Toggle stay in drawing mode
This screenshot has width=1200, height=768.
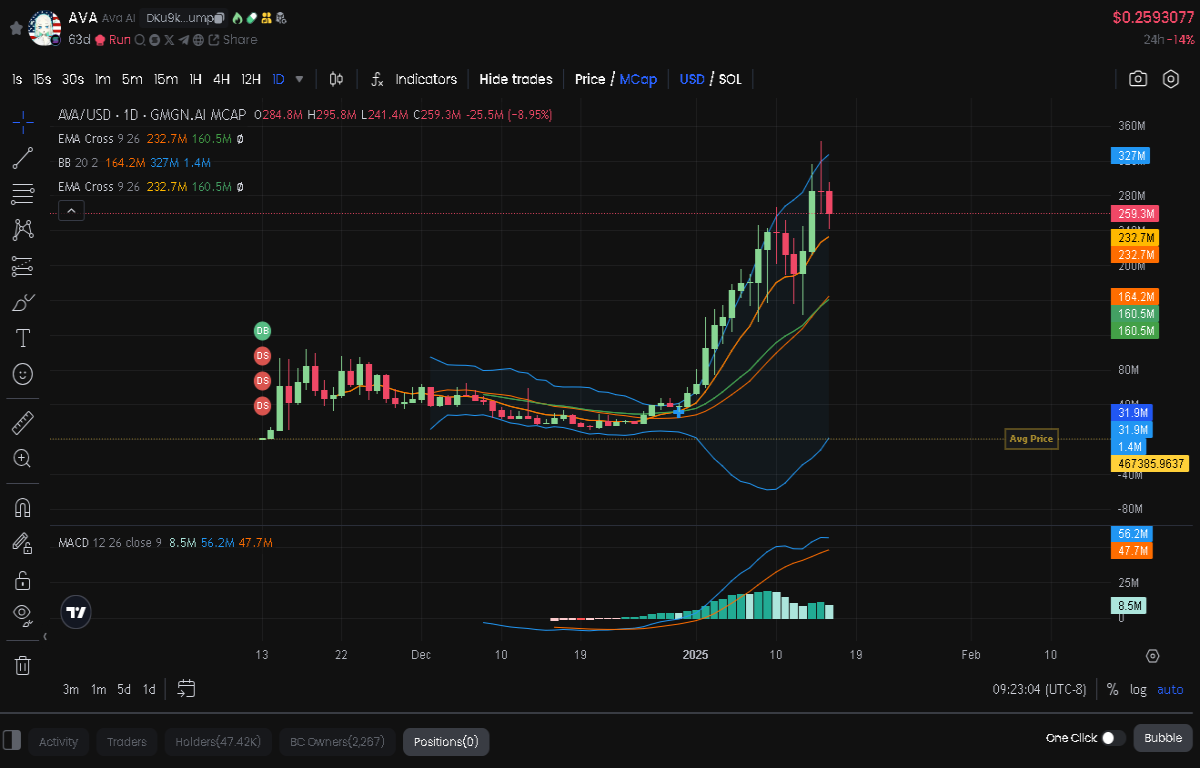[22, 543]
